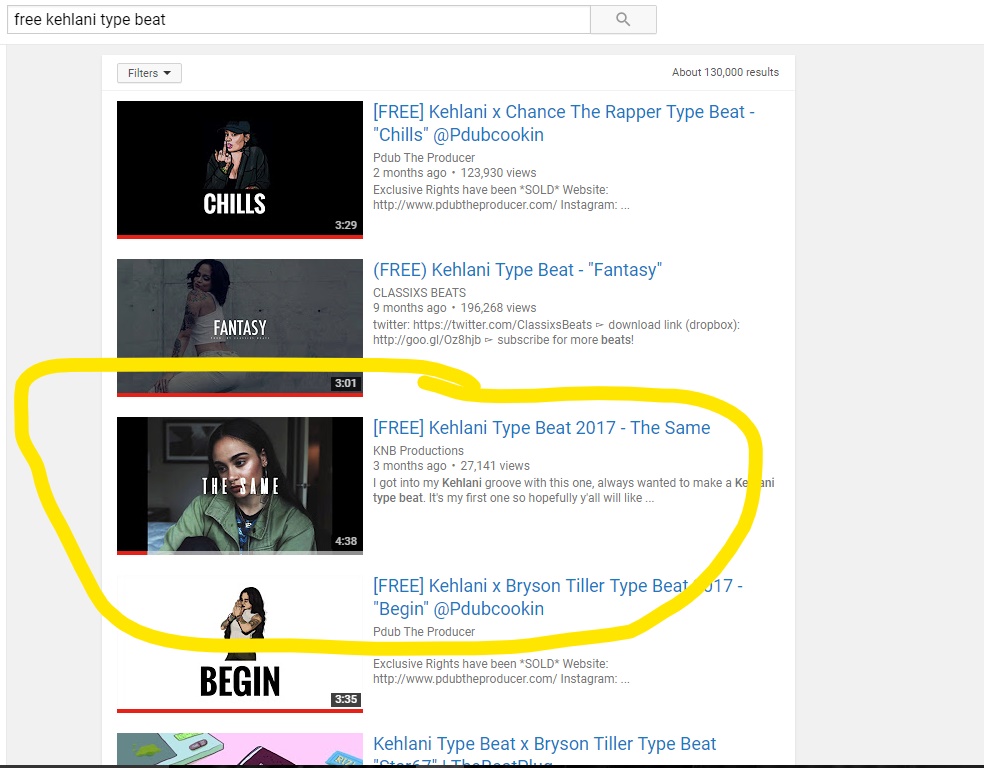Focus the search box containing 'free kehlani type beat'
This screenshot has width=984, height=768.
tap(299, 19)
